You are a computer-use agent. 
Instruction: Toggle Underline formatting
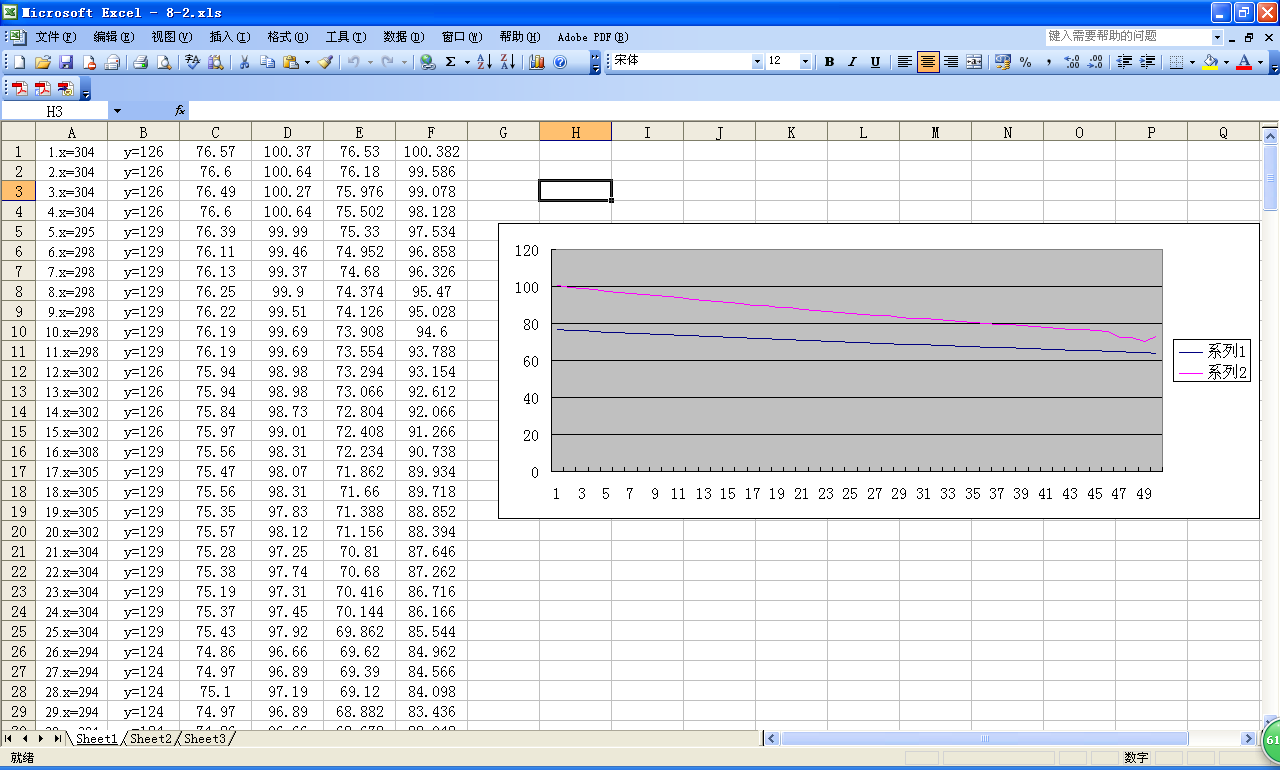pyautogui.click(x=875, y=62)
